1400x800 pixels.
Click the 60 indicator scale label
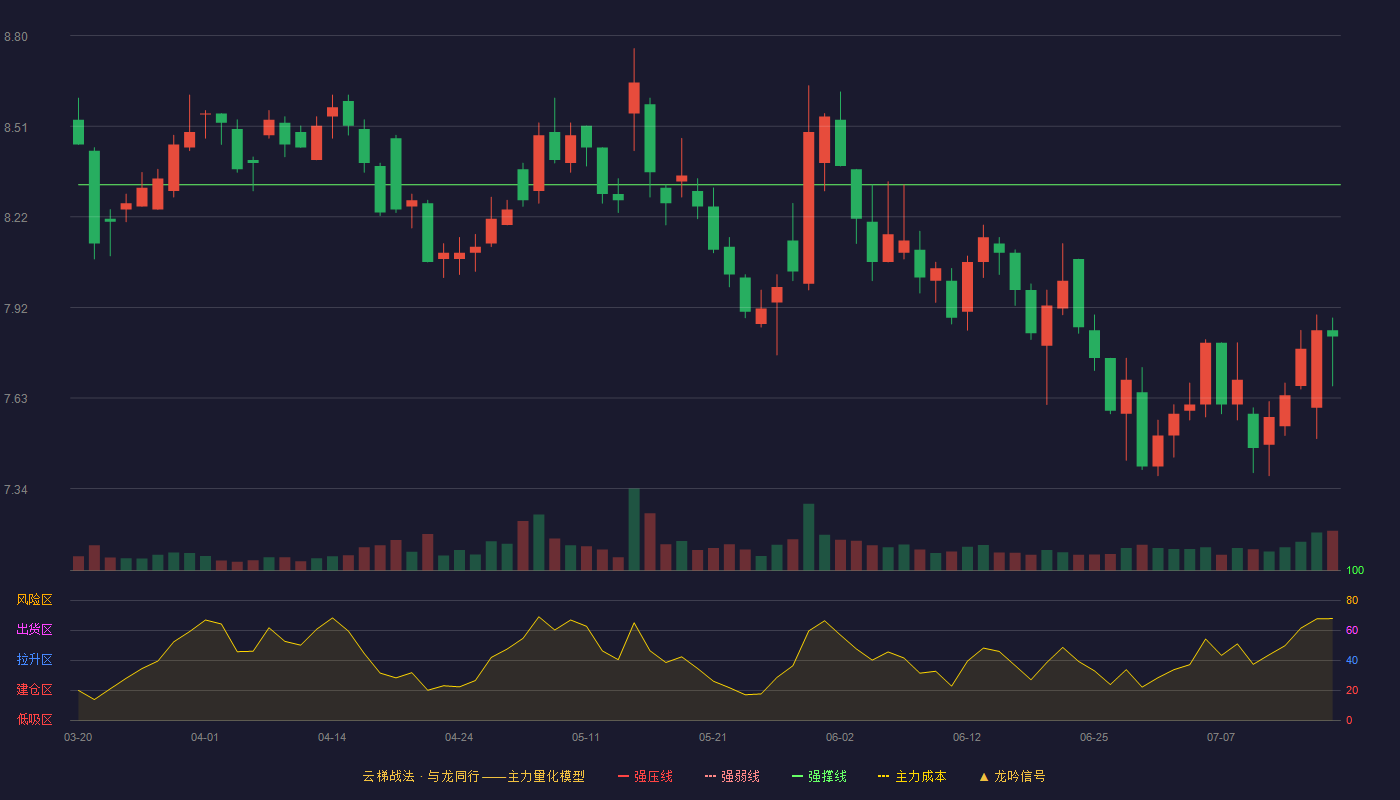tap(1352, 630)
